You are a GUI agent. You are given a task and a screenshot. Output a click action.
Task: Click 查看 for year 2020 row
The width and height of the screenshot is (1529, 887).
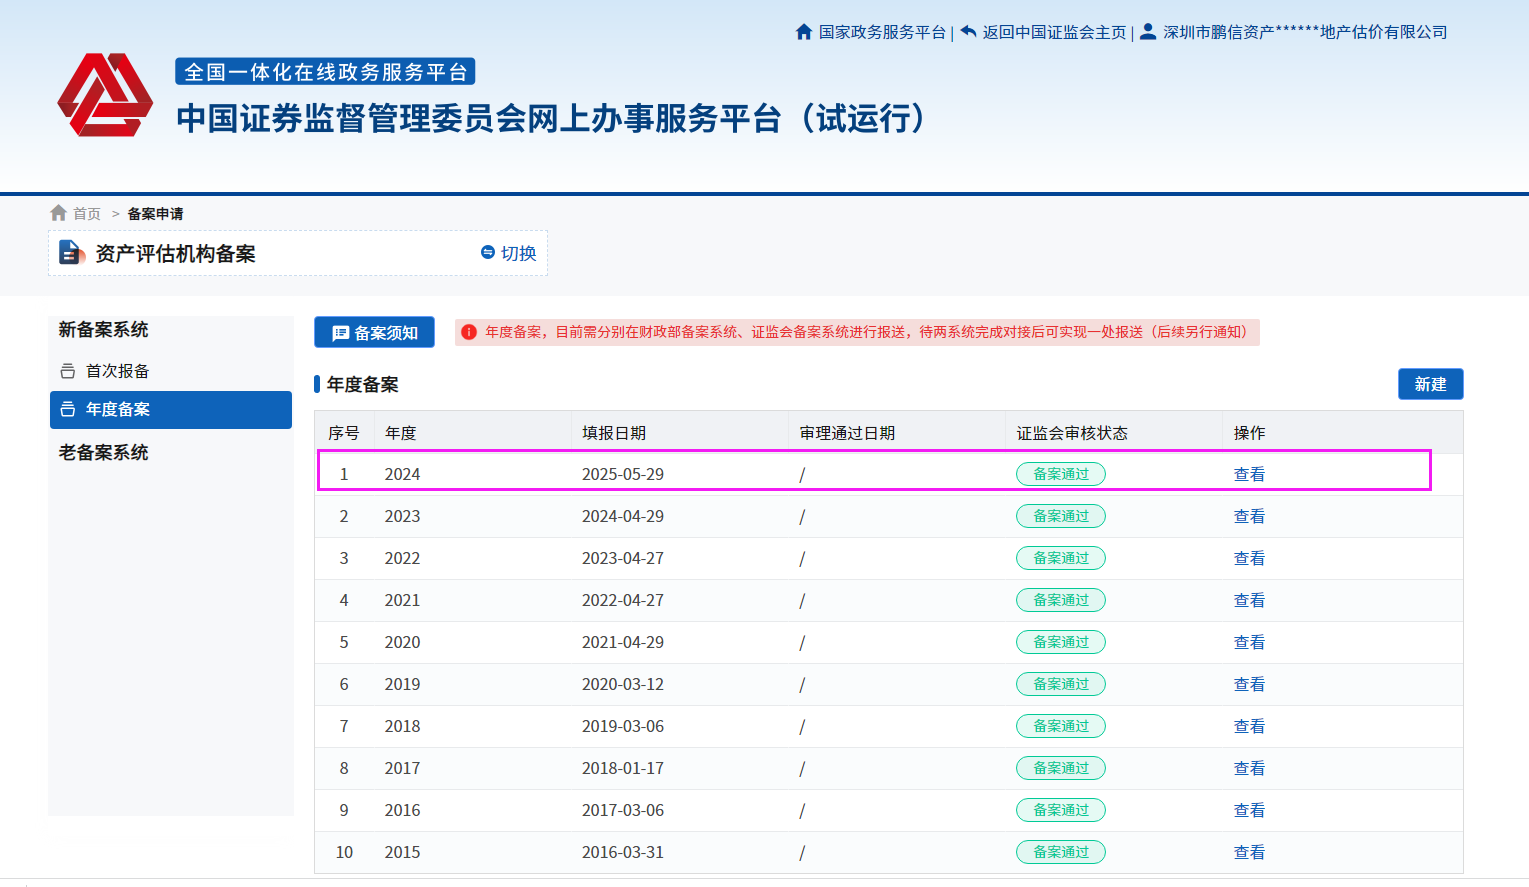[x=1249, y=642]
